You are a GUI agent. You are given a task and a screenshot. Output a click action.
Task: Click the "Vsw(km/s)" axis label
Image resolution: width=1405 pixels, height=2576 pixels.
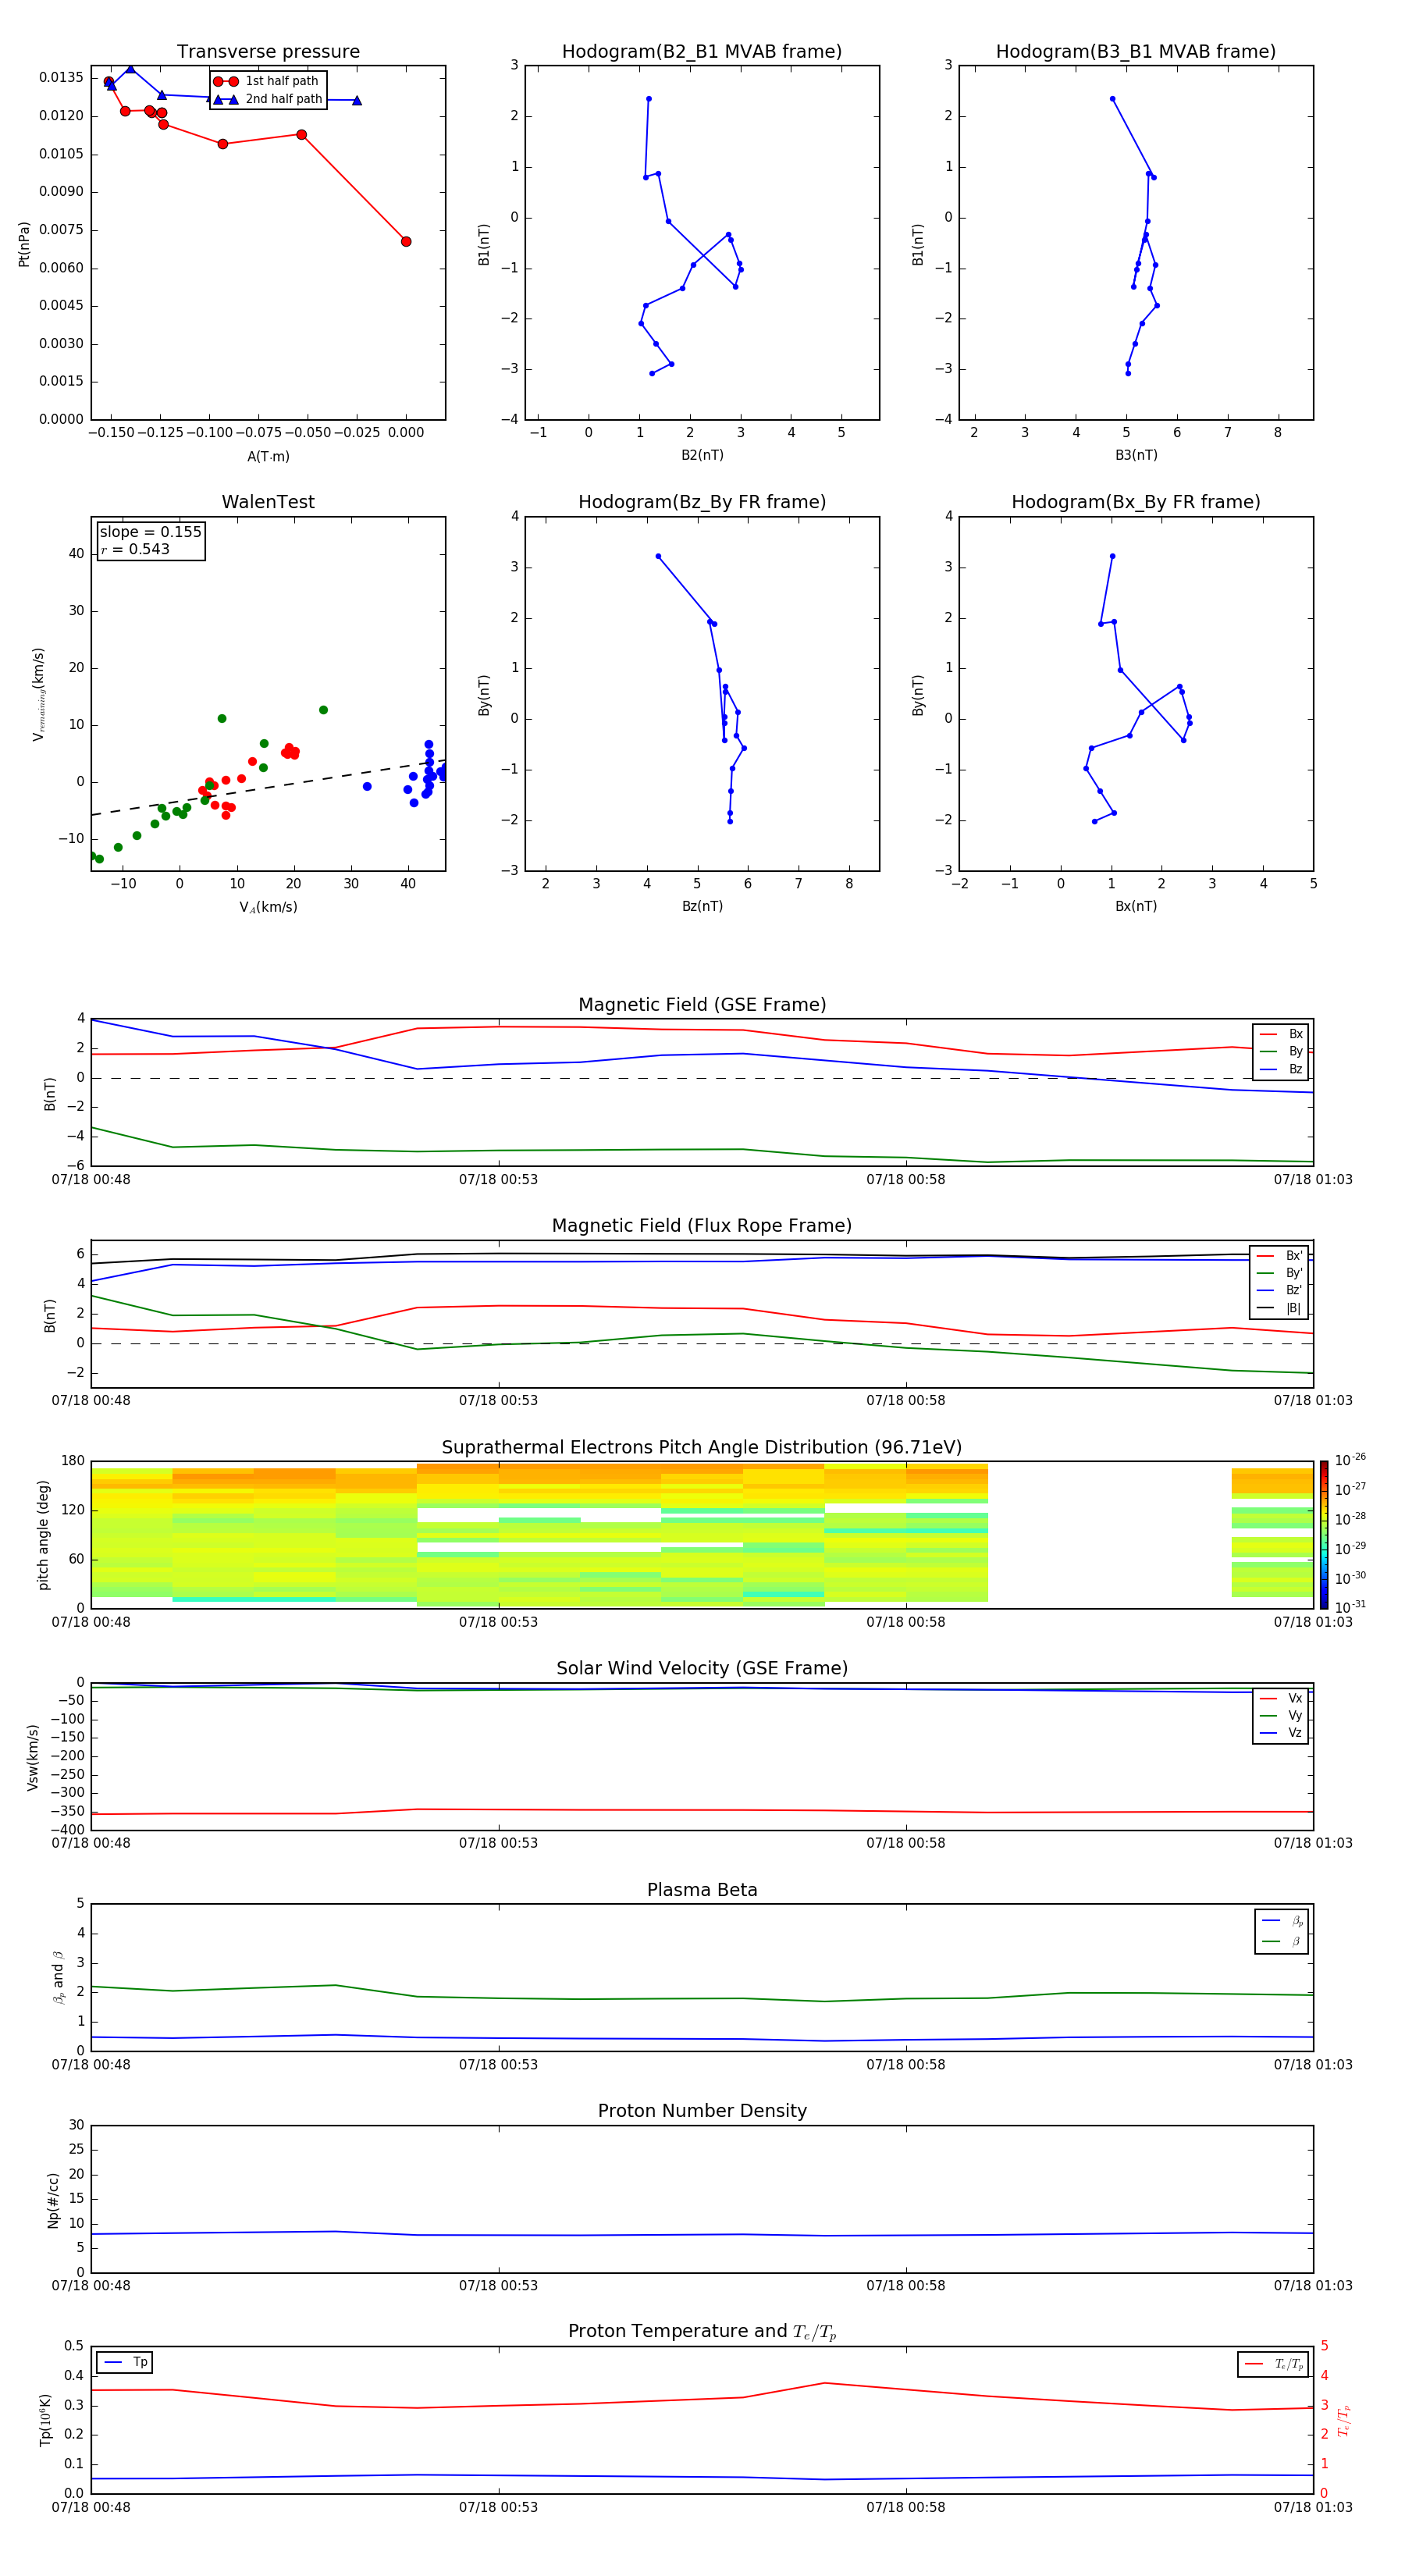[x=33, y=1757]
